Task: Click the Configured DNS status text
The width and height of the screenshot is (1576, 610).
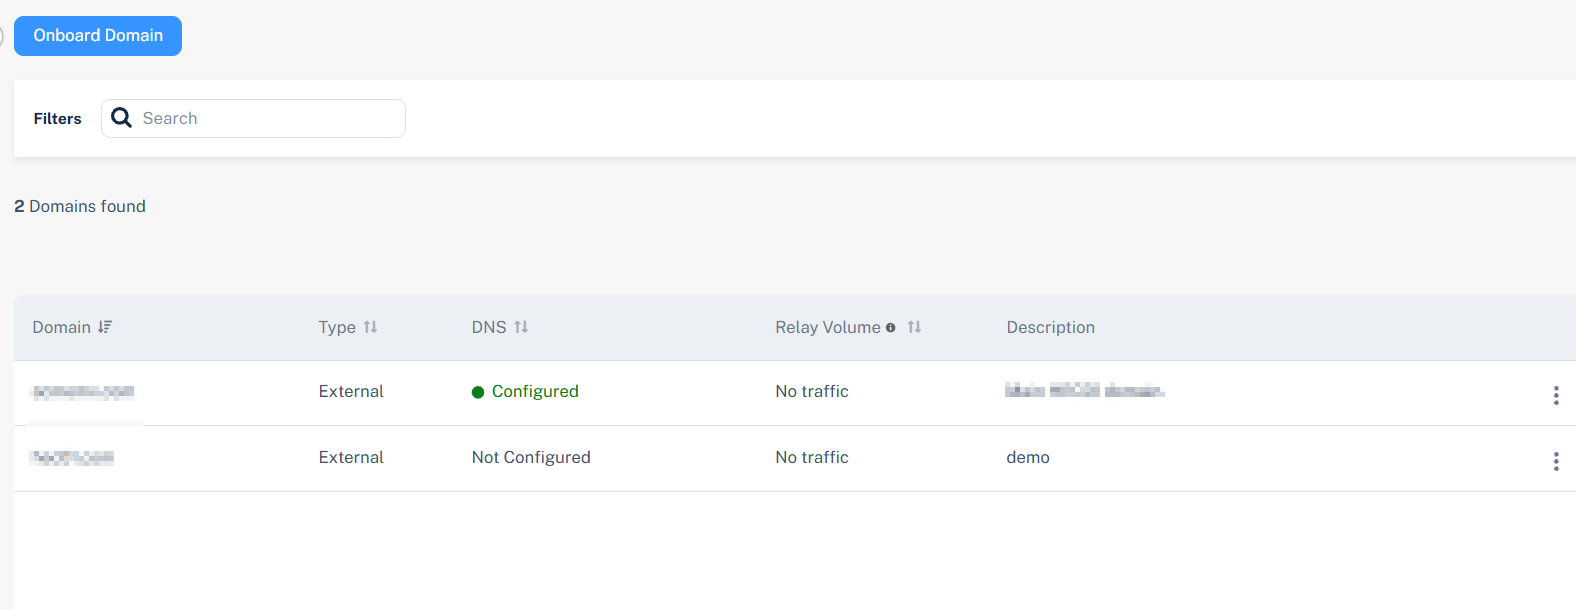Action: (535, 391)
